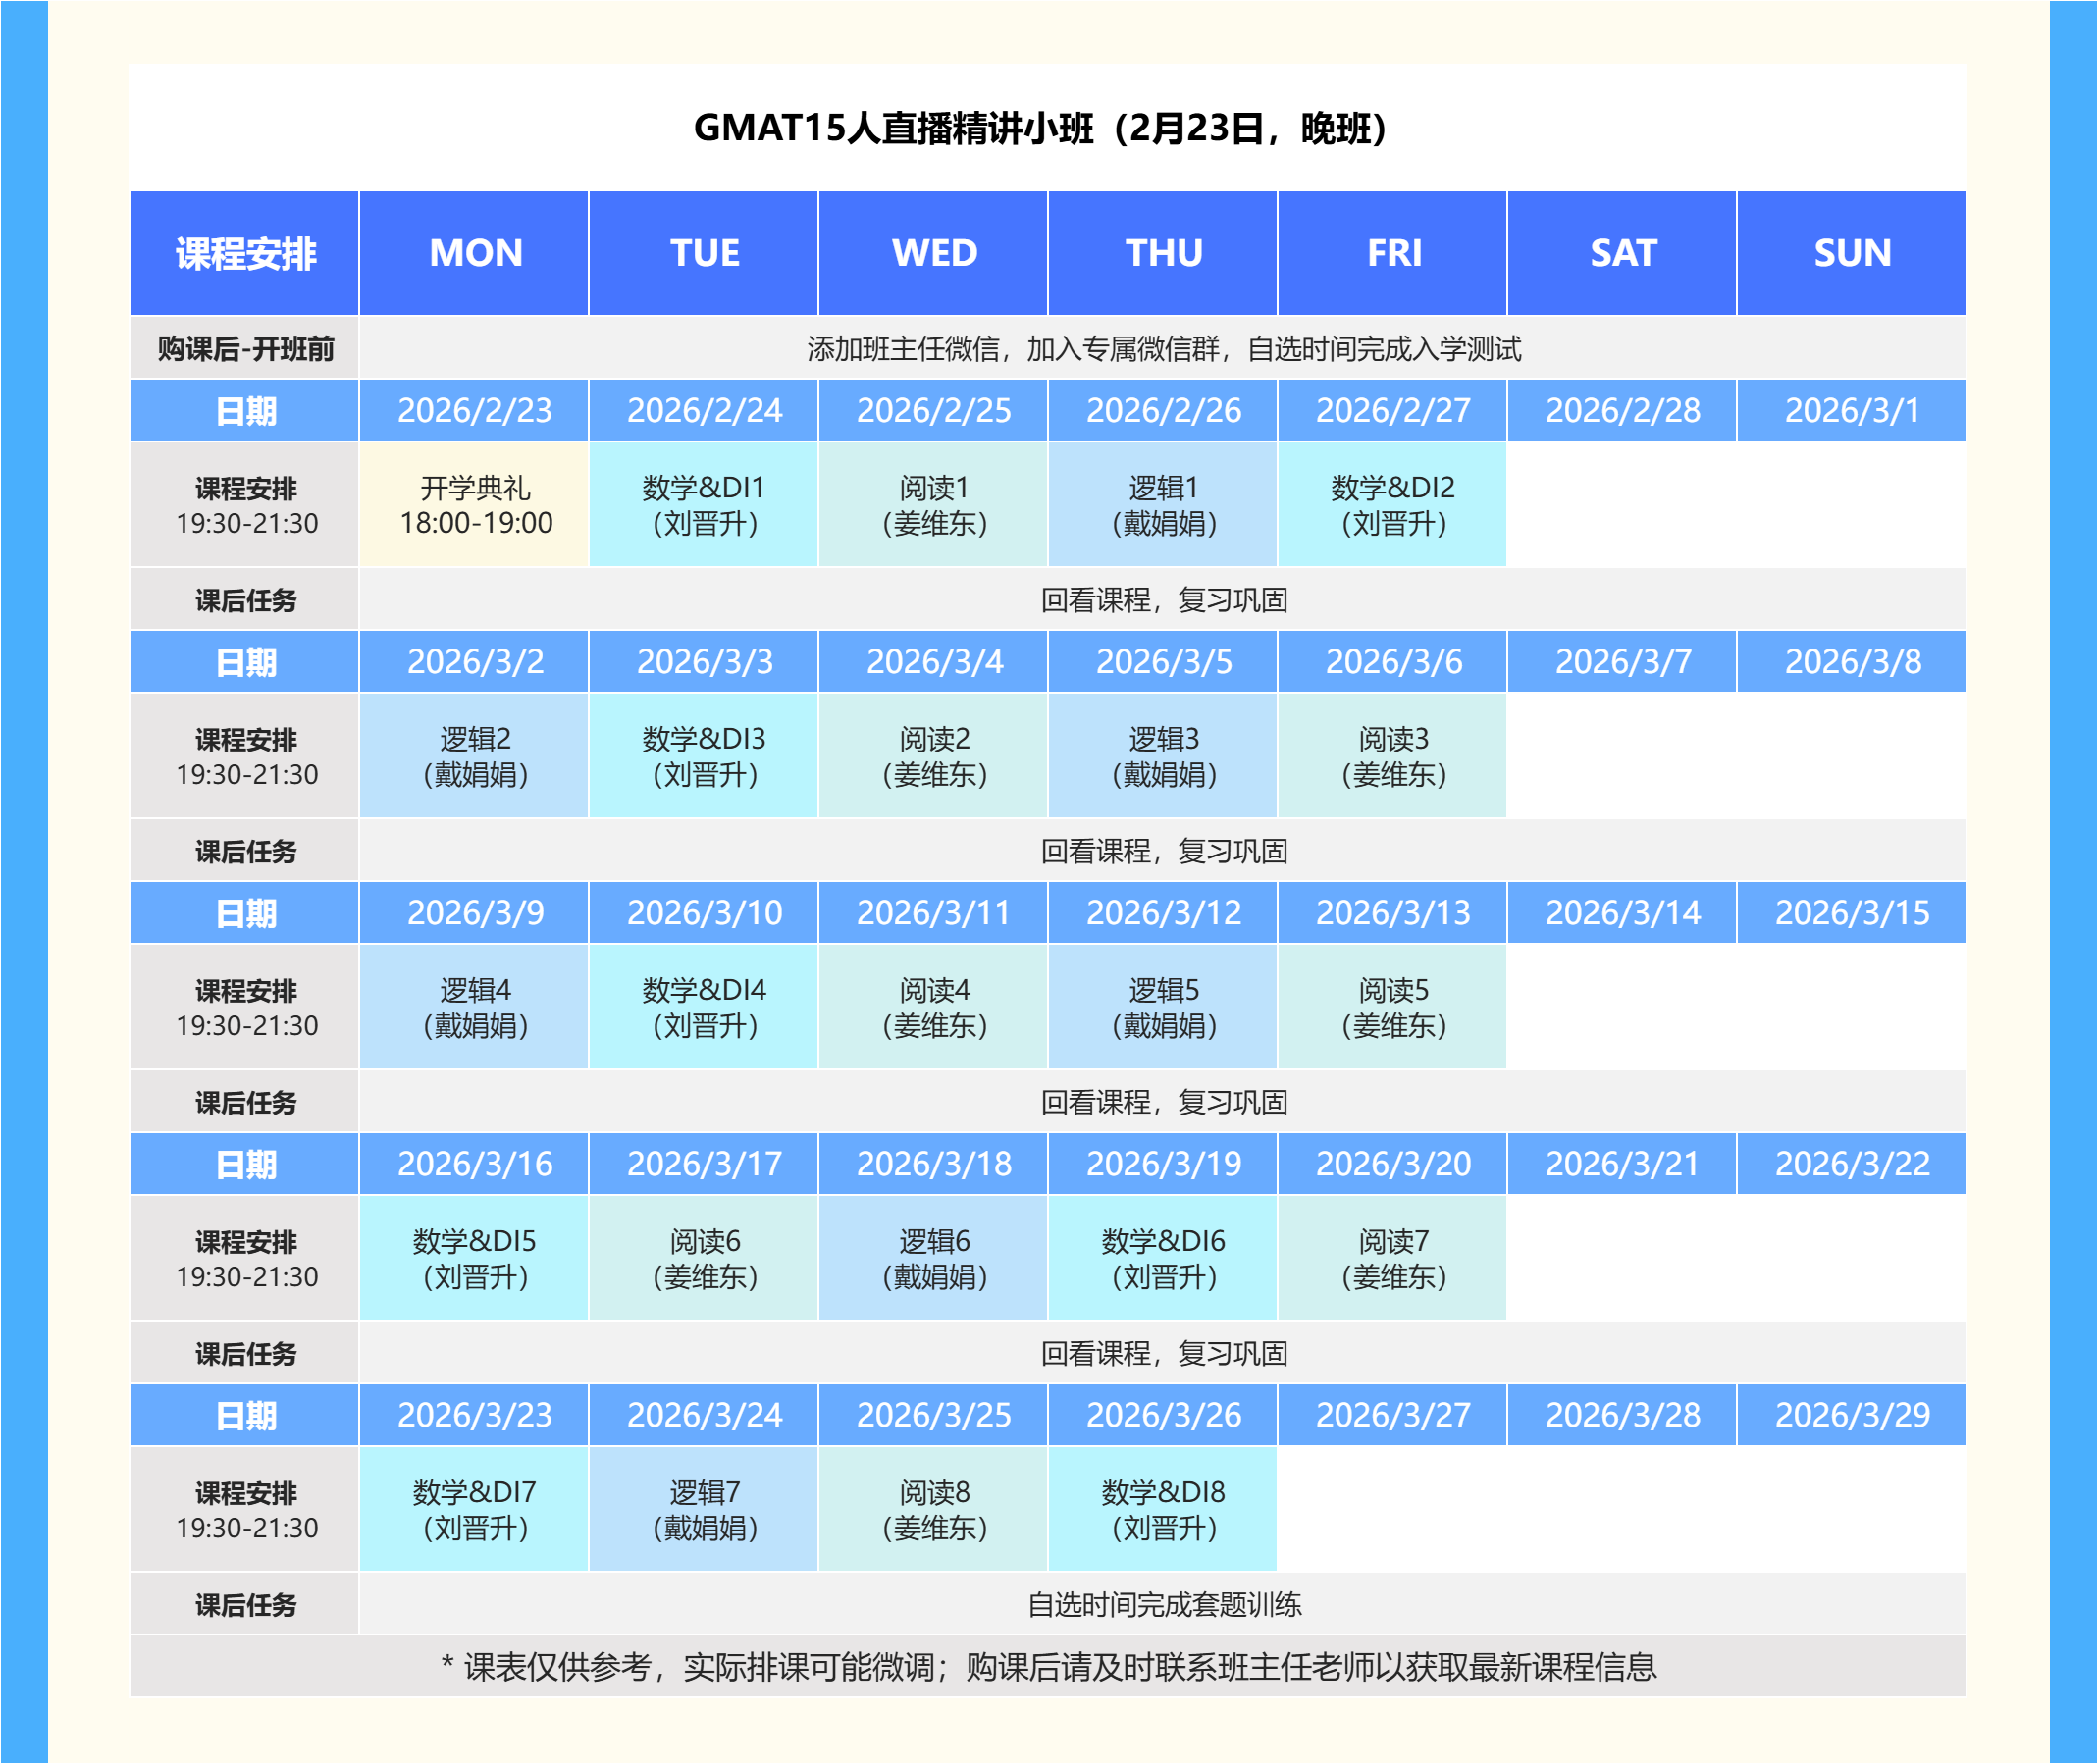The height and width of the screenshot is (1764, 2098).
Task: Select the 2026/2/23 date cell
Action: [474, 410]
